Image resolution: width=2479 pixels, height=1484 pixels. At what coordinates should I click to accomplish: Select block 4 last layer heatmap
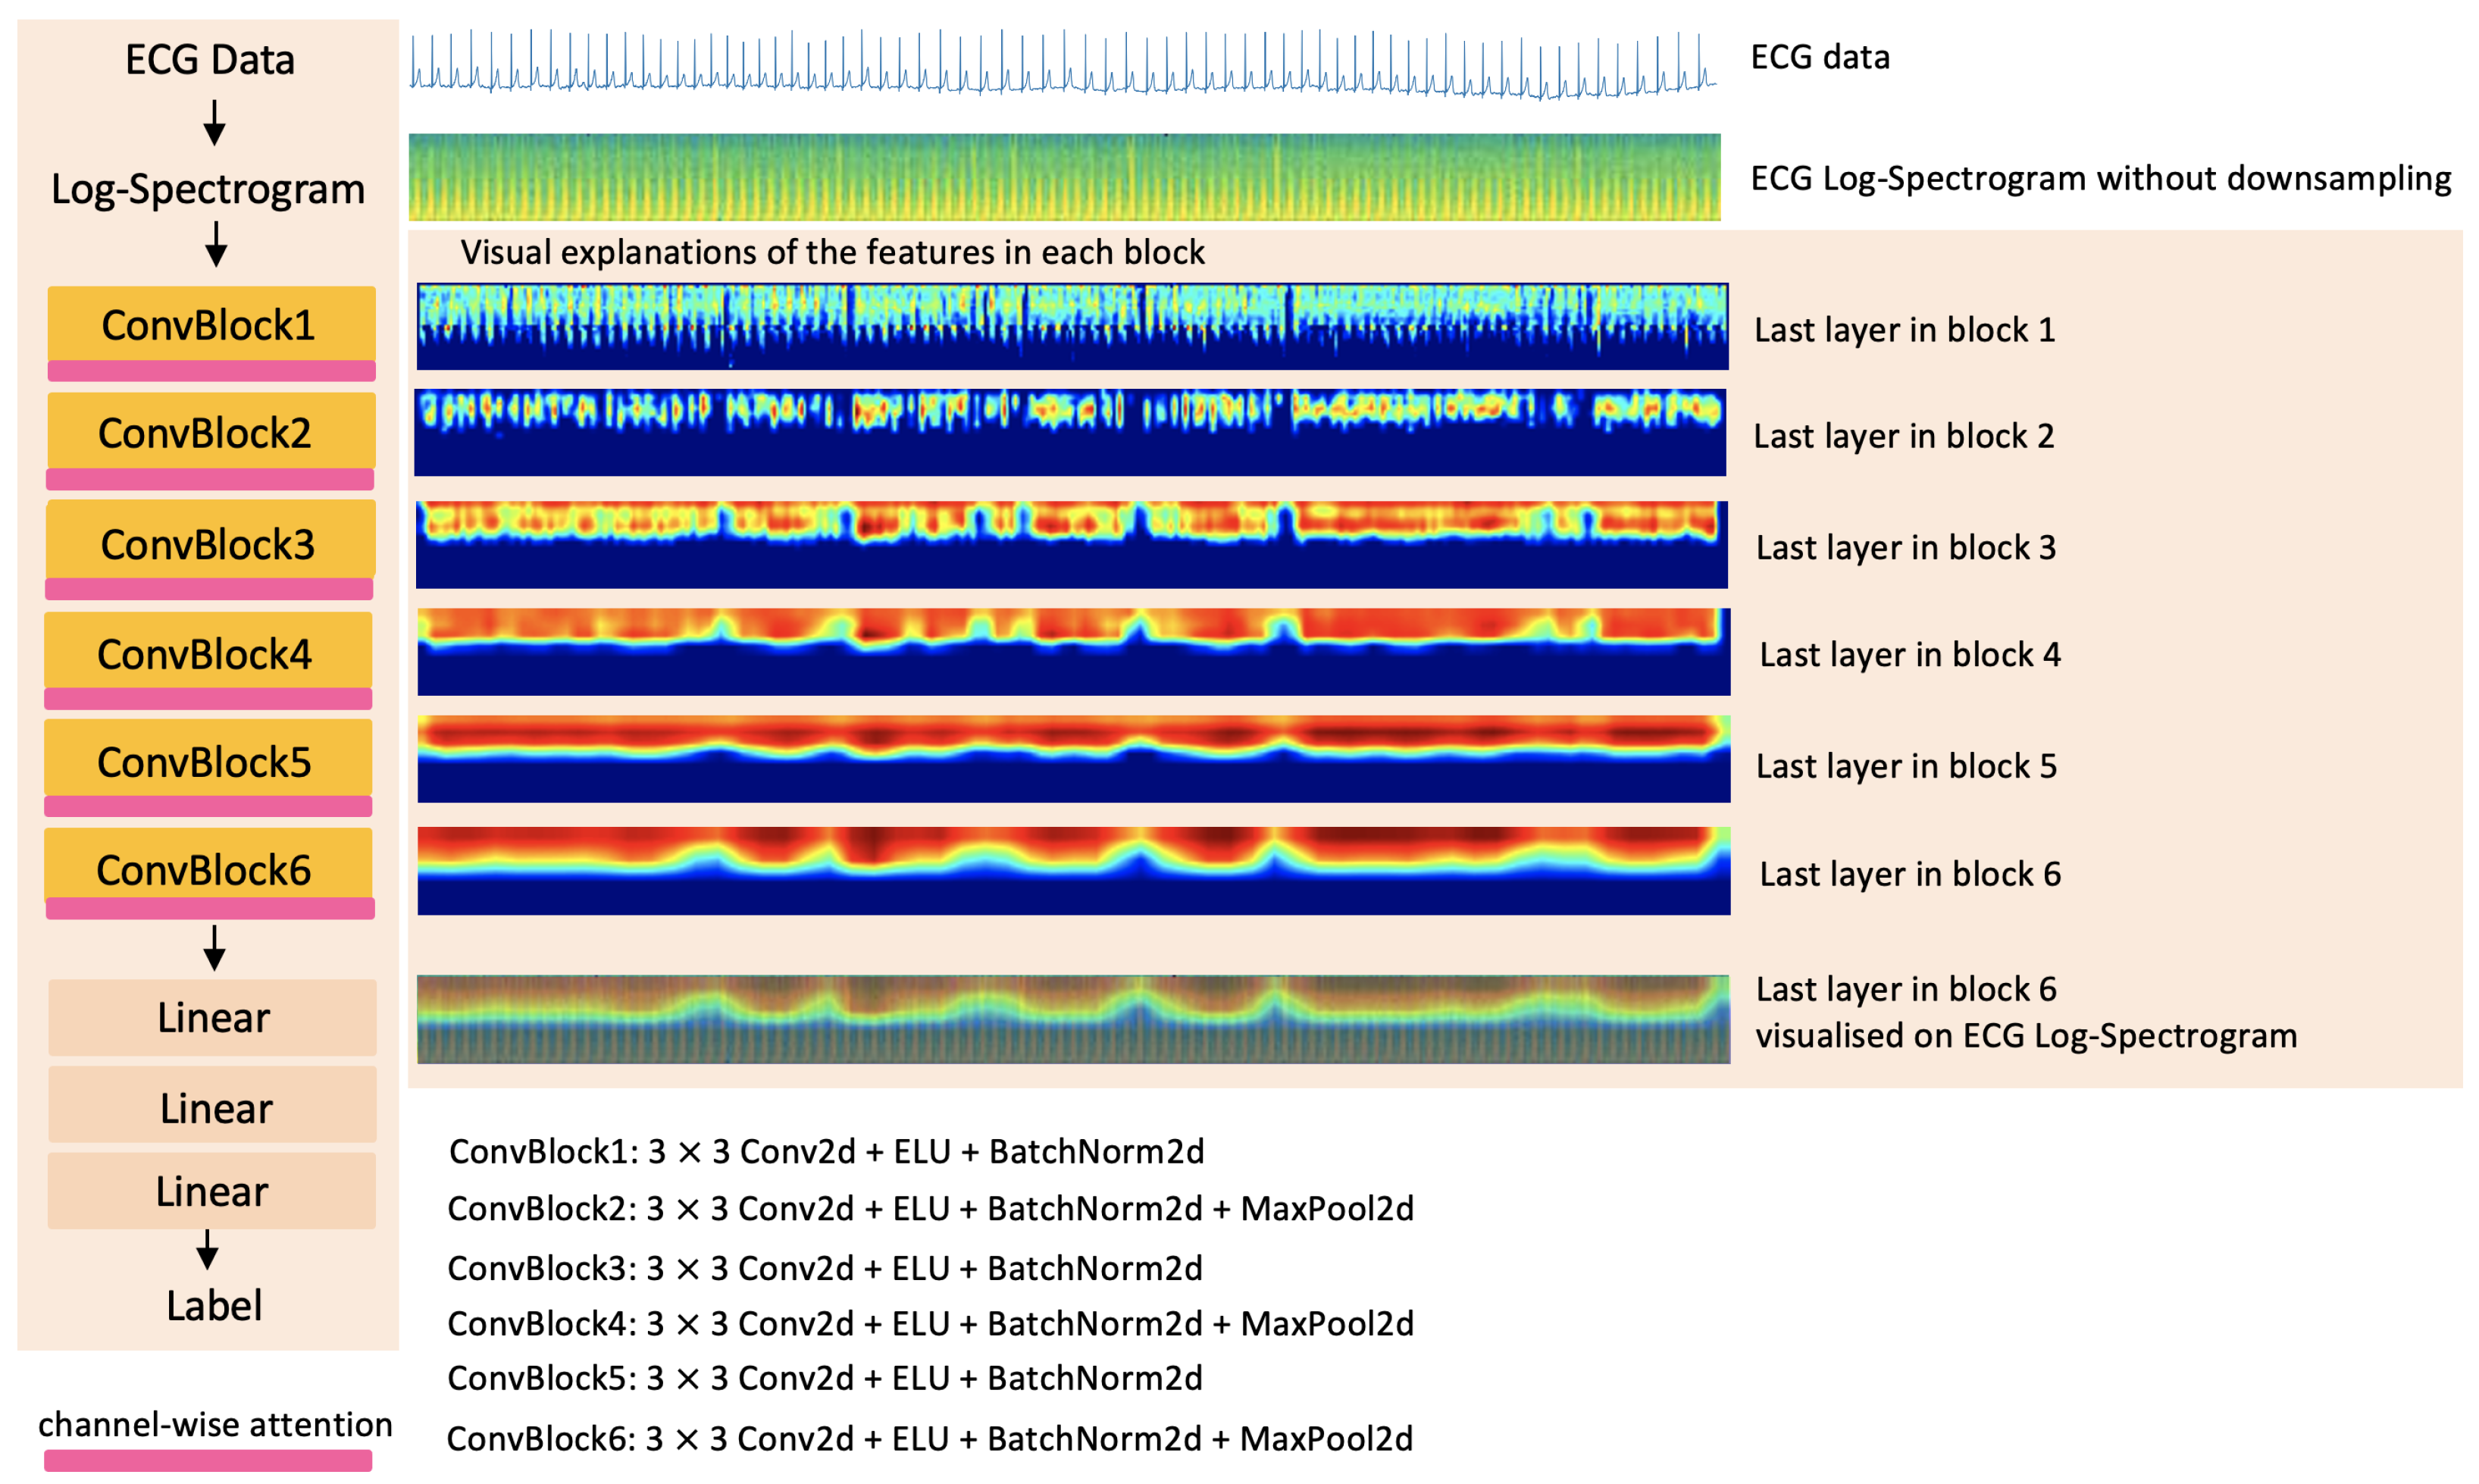(x=1073, y=651)
